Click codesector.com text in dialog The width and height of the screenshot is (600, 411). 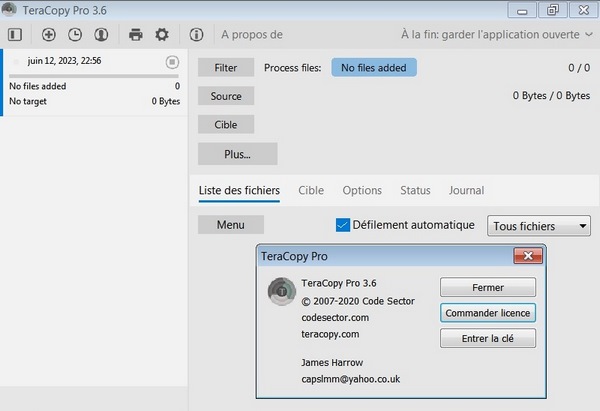[x=335, y=318]
